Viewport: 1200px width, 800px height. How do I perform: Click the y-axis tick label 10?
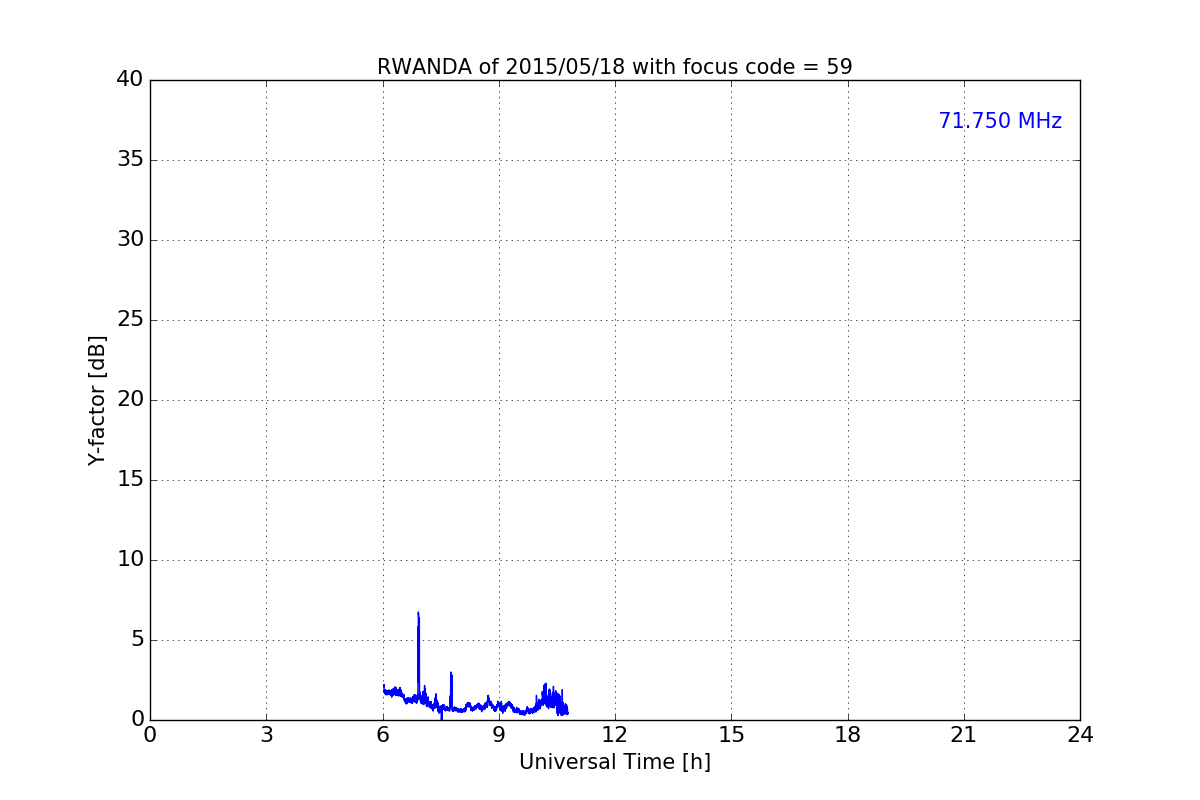129,560
